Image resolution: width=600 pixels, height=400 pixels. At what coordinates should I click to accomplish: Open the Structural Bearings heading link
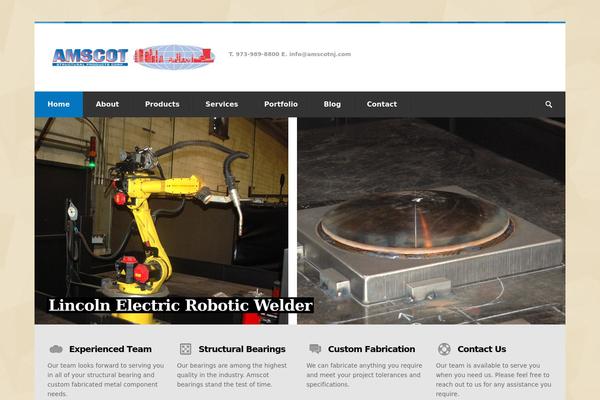(242, 349)
